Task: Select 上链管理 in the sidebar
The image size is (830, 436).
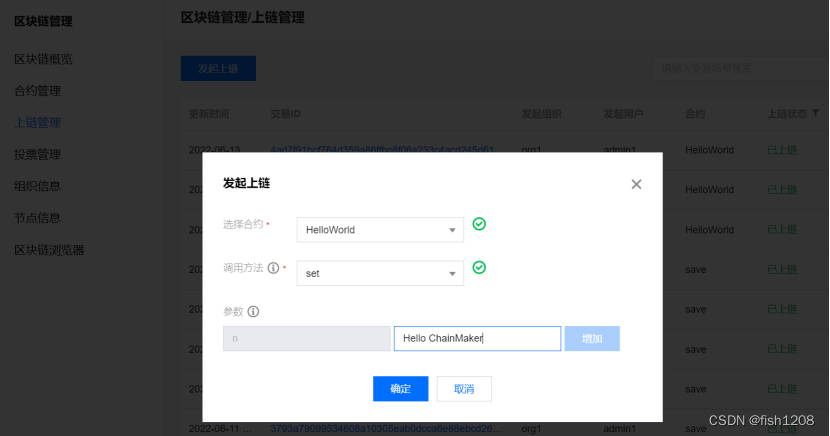Action: tap(37, 123)
